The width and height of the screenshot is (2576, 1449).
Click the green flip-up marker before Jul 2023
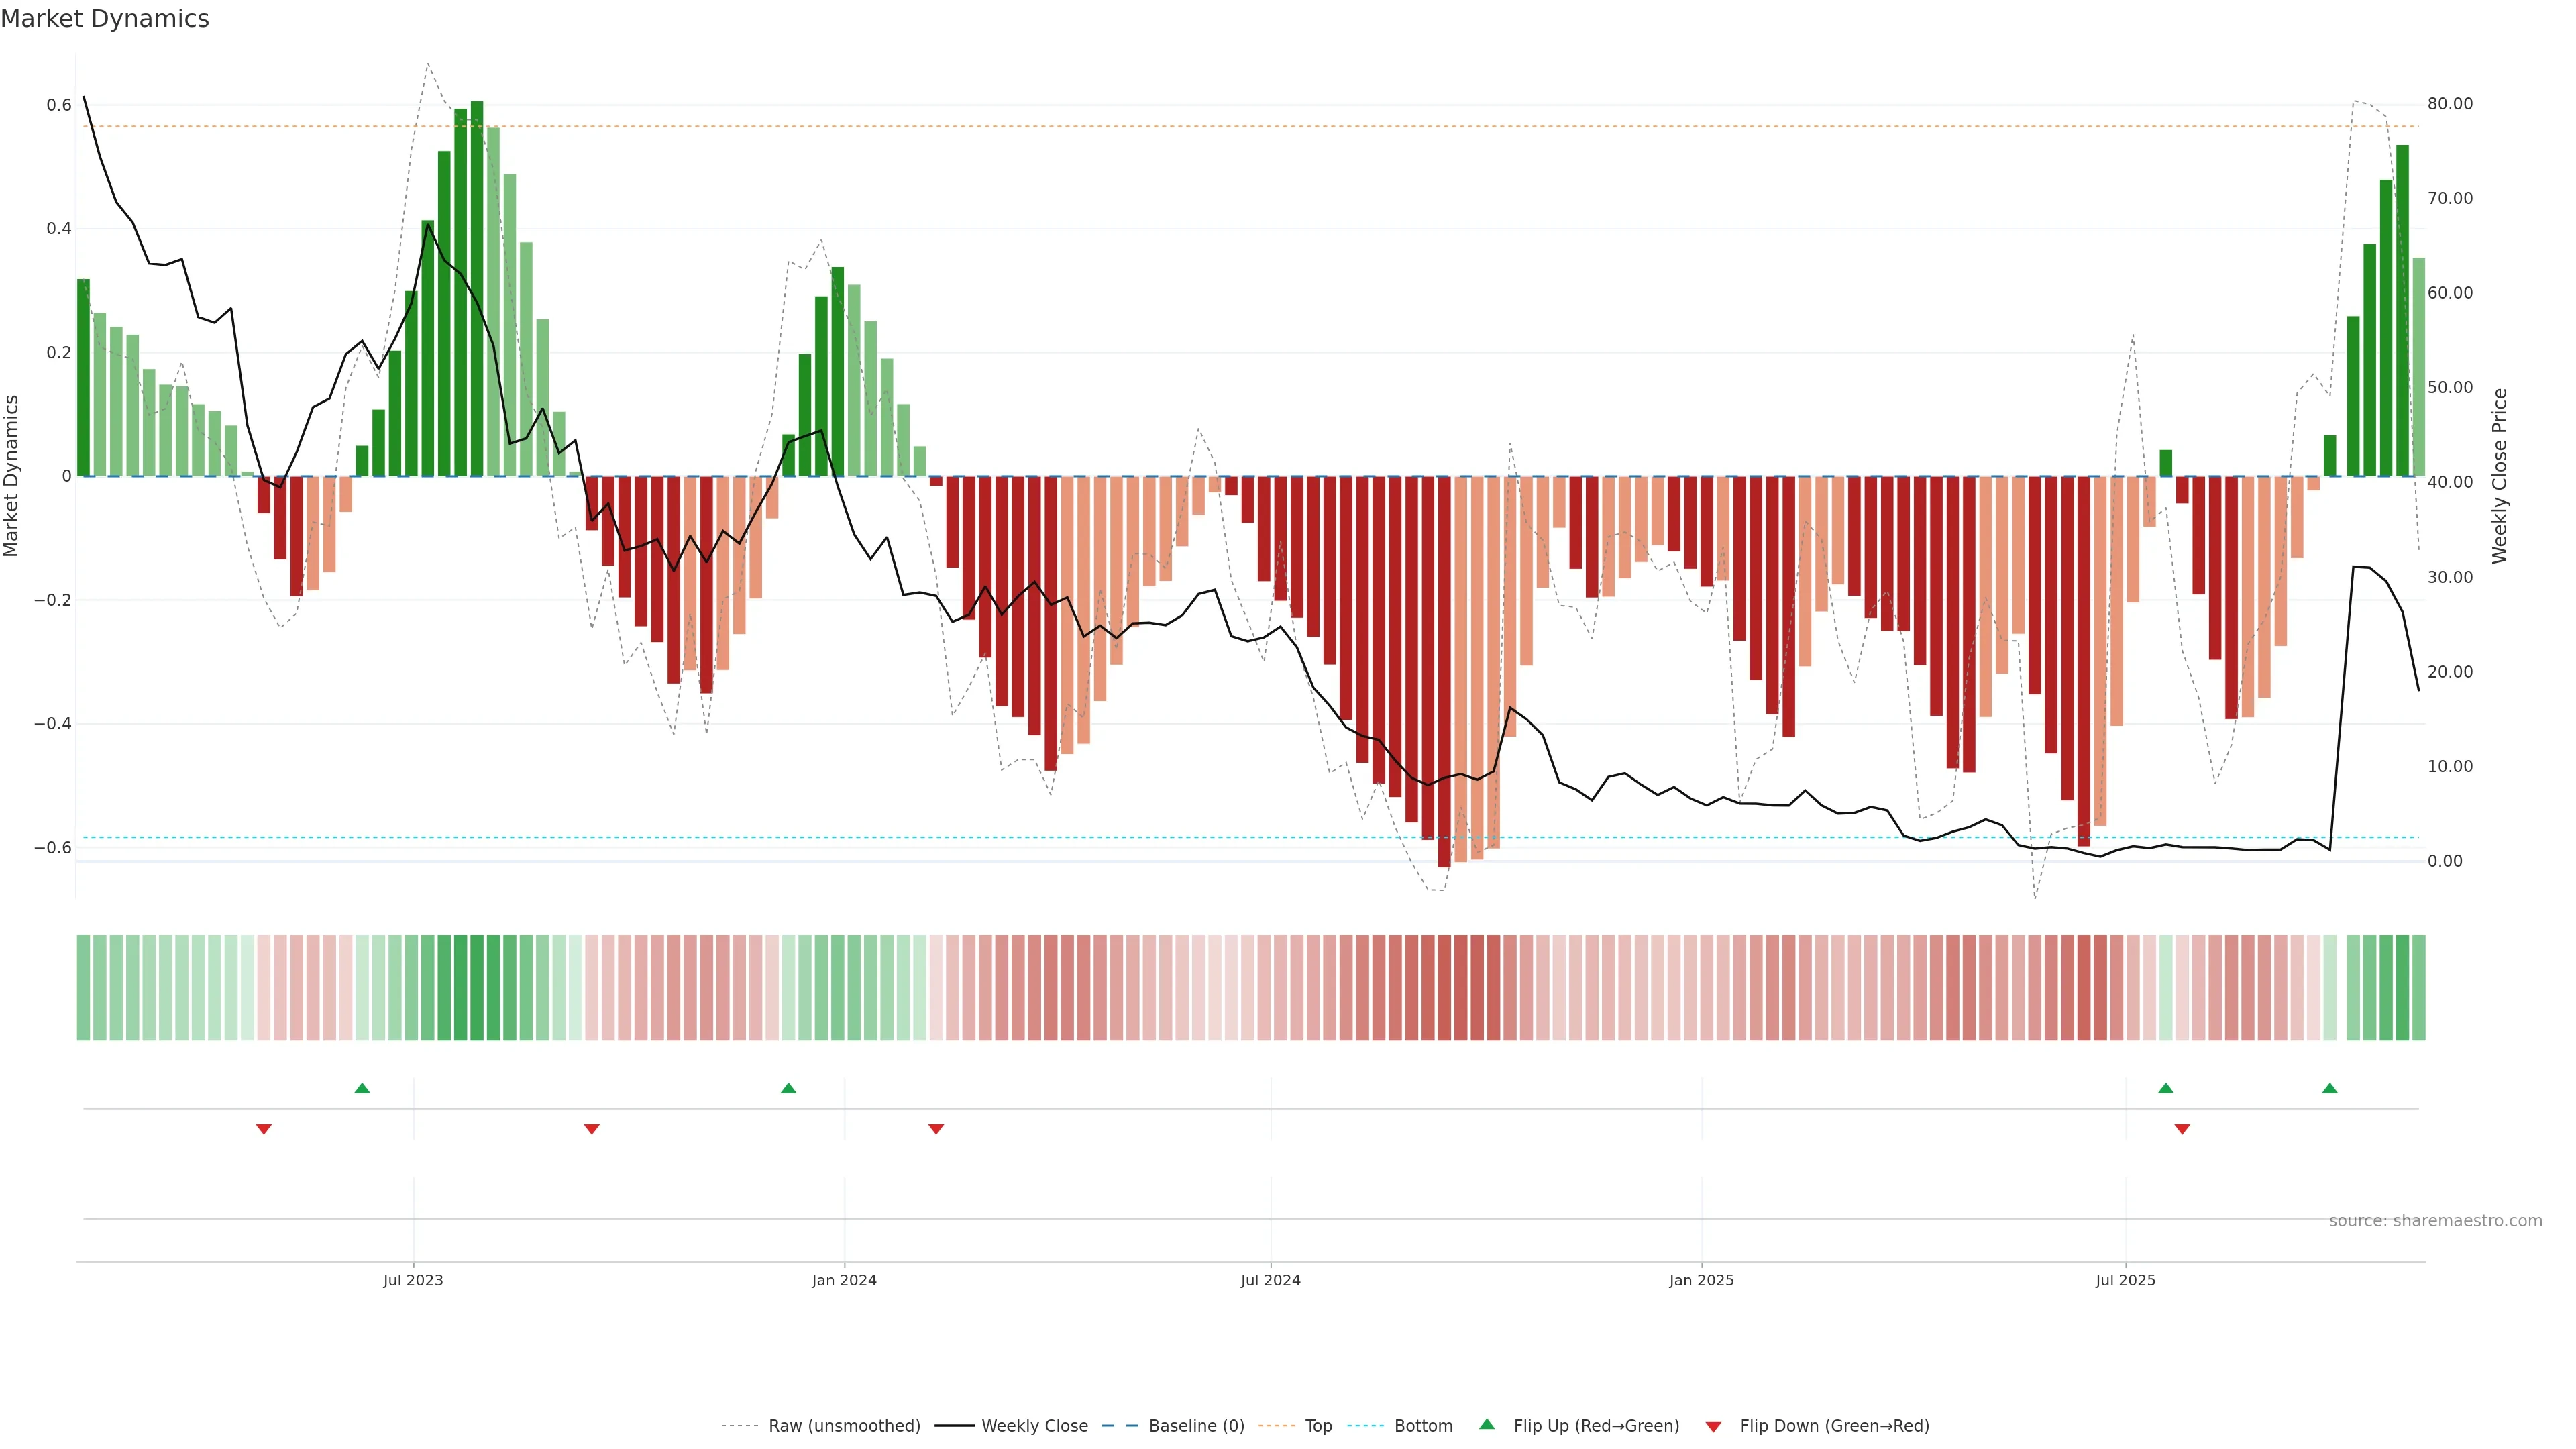point(362,1088)
